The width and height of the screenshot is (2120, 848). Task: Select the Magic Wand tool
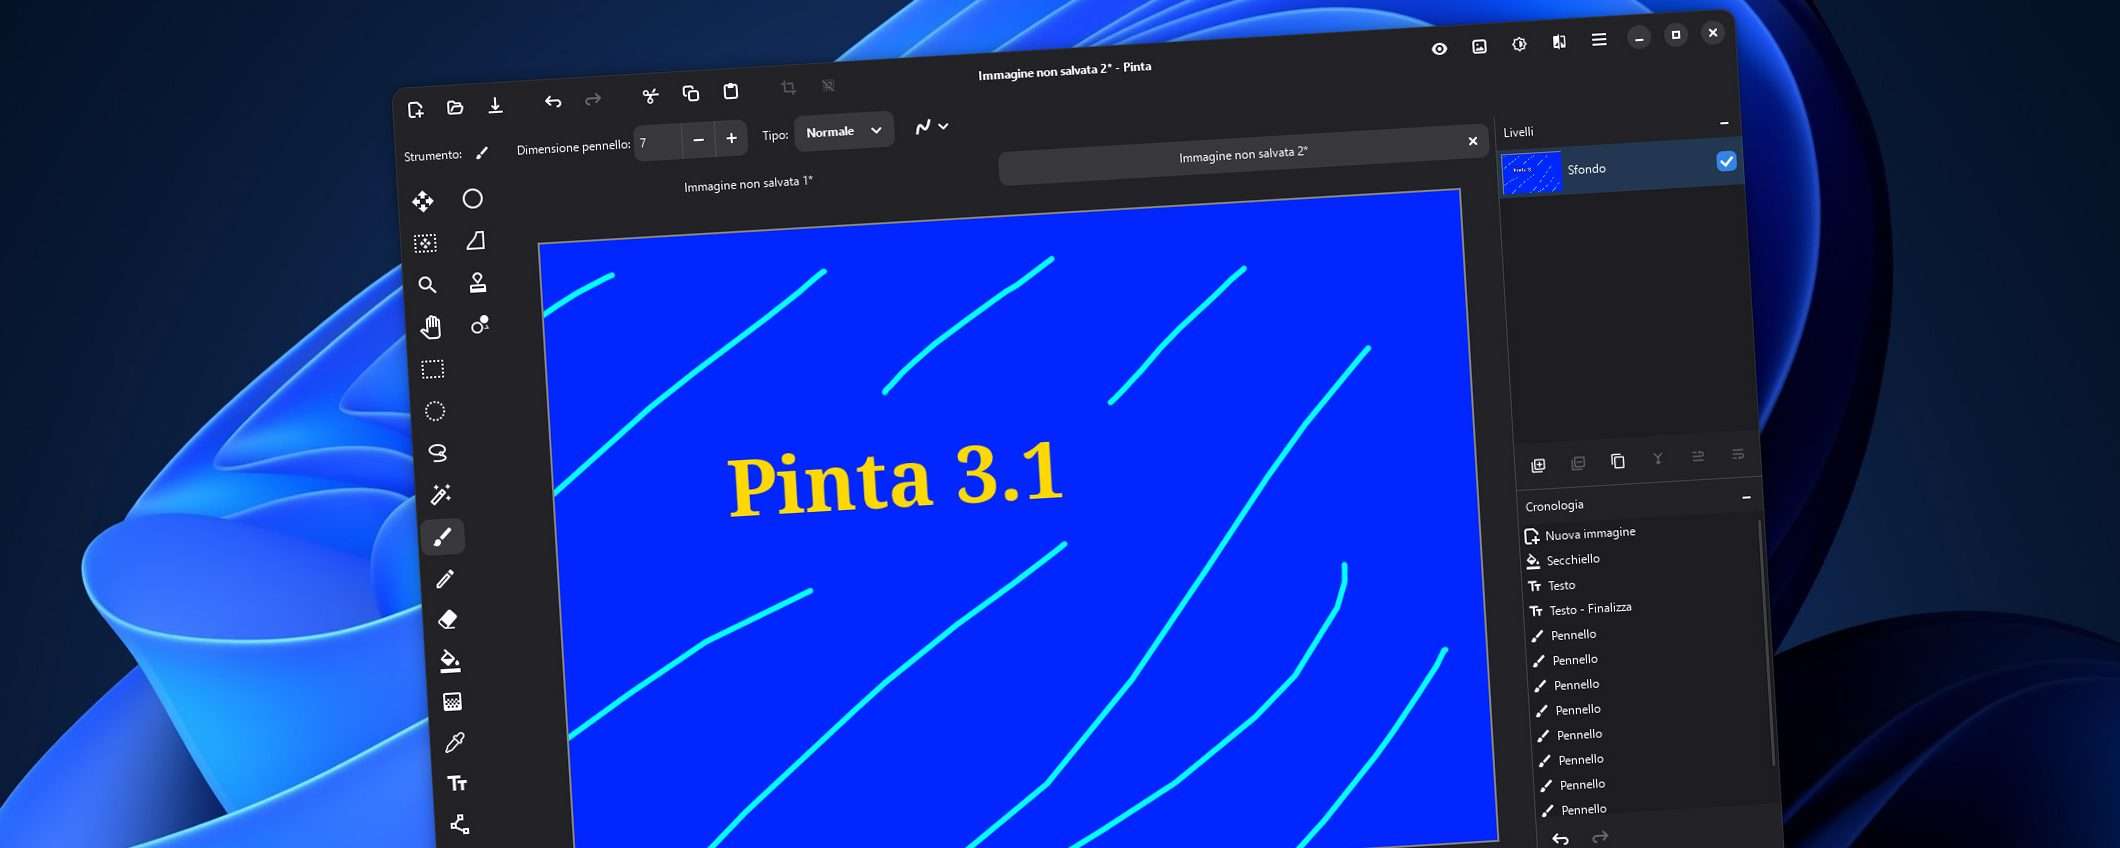click(441, 495)
